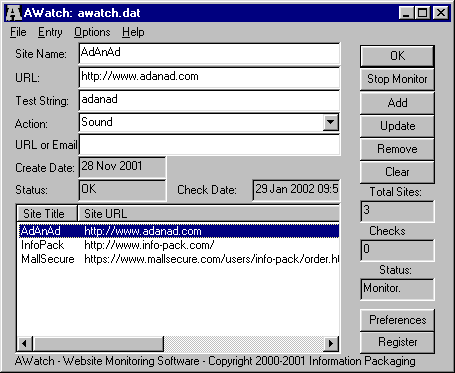Remove the selected site entry

click(x=397, y=149)
